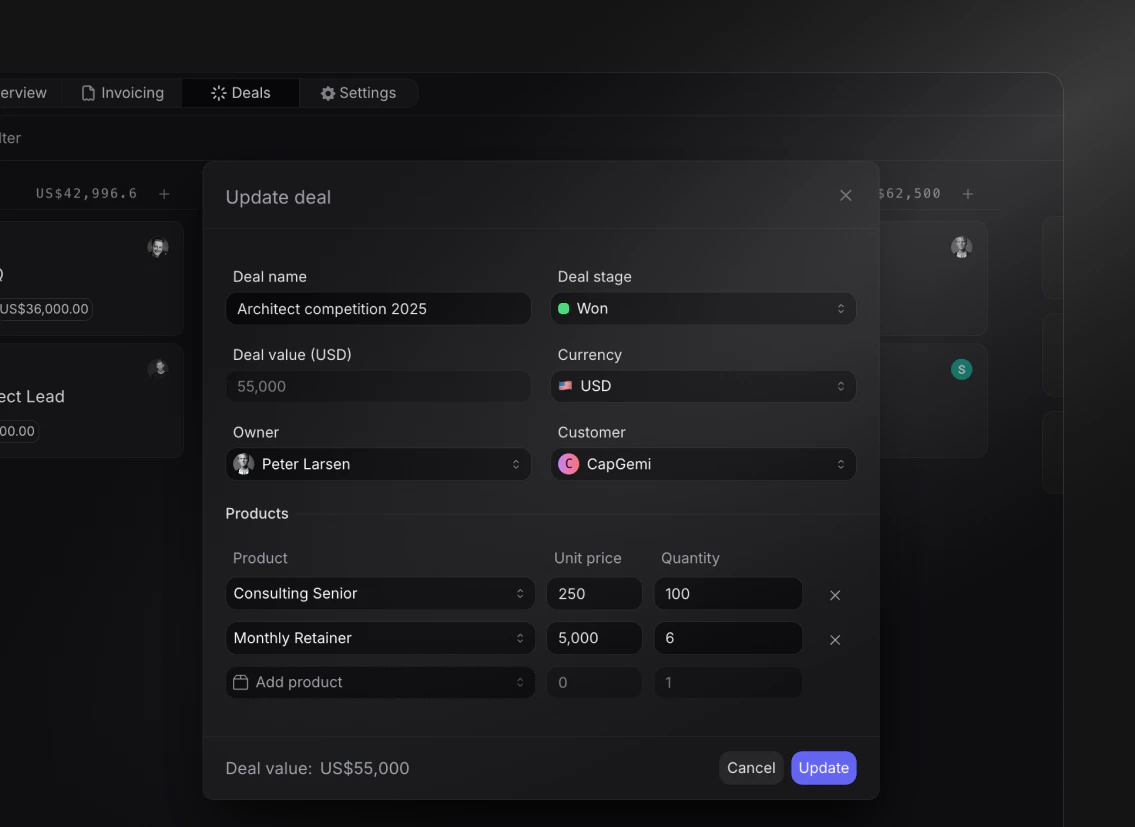Viewport: 1135px width, 827px height.
Task: Switch to the Invoicing tab
Action: pos(122,92)
